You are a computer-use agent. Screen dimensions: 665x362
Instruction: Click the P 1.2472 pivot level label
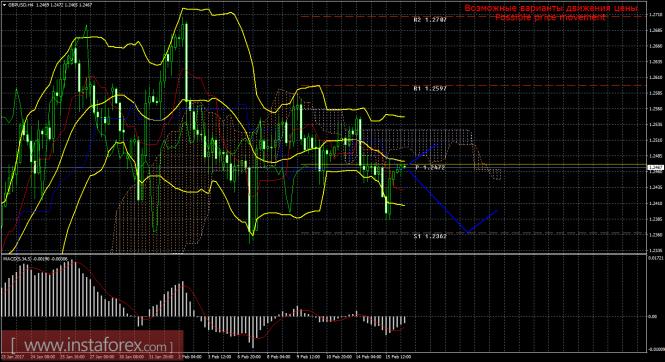click(430, 168)
